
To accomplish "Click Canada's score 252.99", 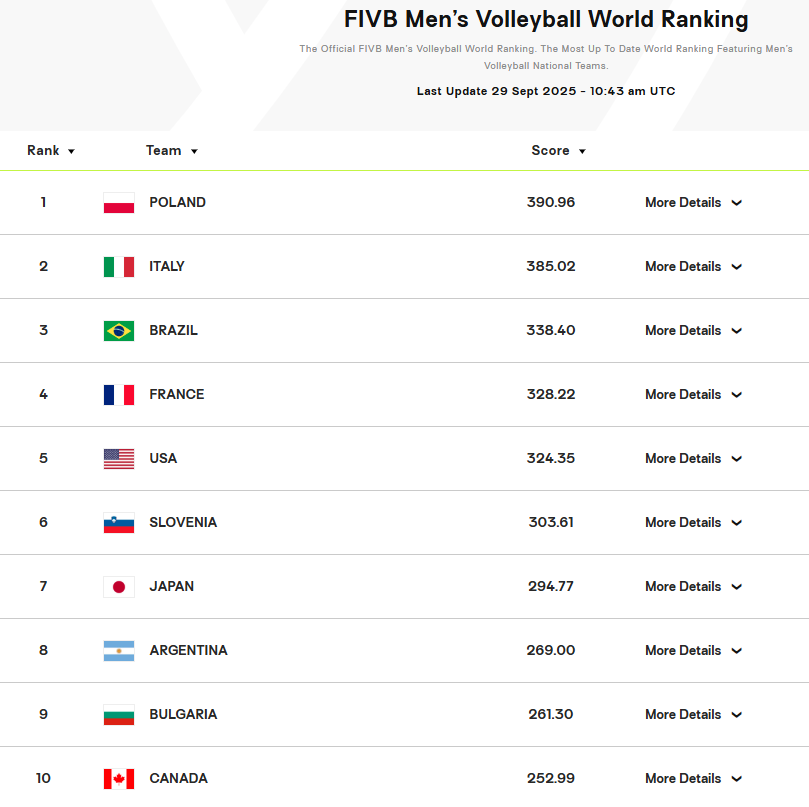I will (551, 779).
